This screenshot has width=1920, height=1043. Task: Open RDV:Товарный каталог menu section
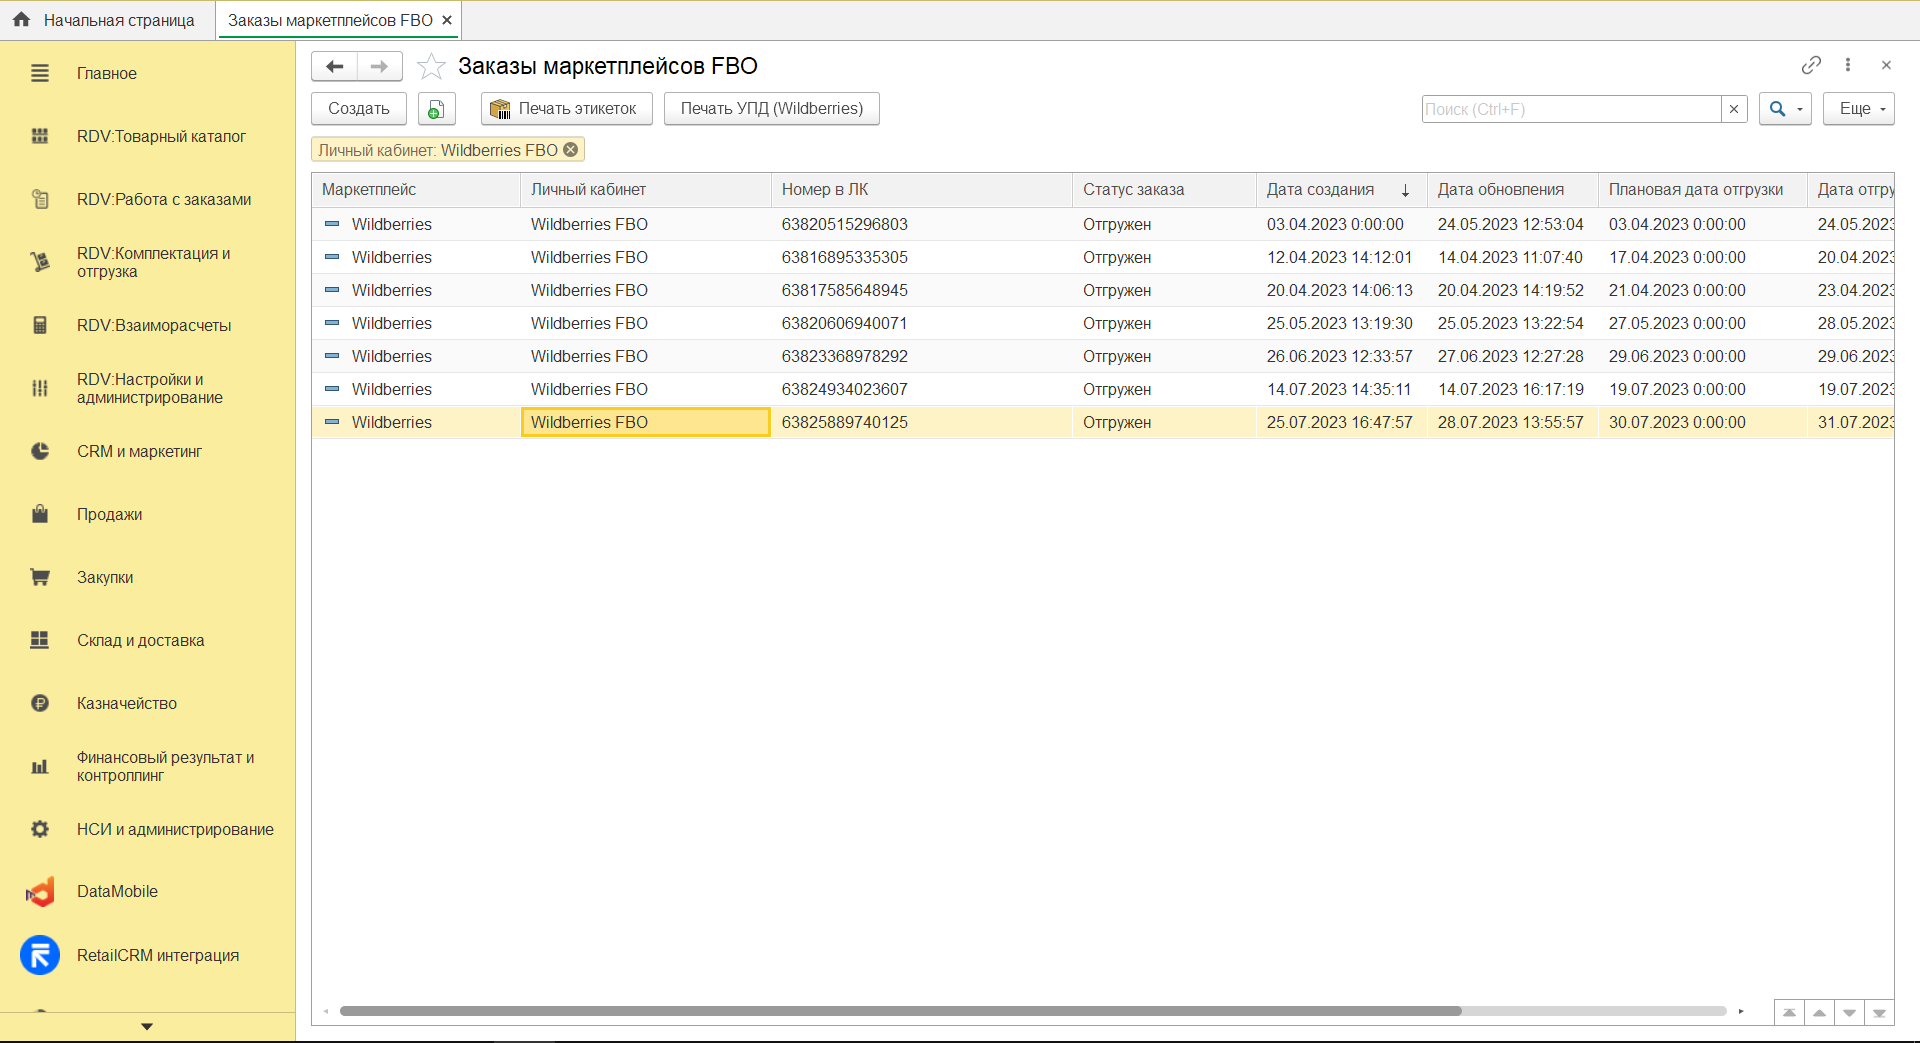point(161,137)
